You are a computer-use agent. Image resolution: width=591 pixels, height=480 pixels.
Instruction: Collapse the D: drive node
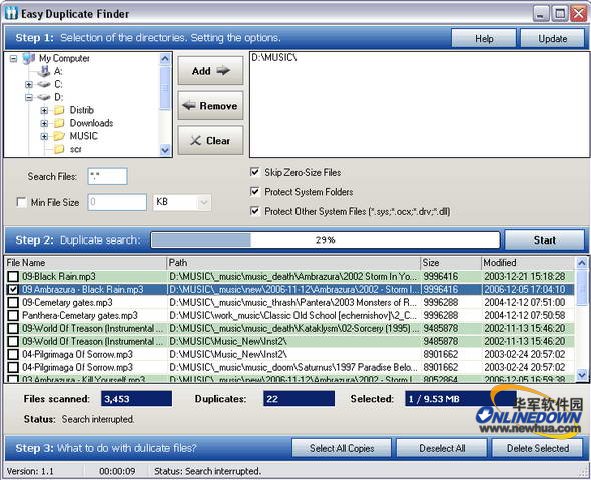[x=29, y=98]
